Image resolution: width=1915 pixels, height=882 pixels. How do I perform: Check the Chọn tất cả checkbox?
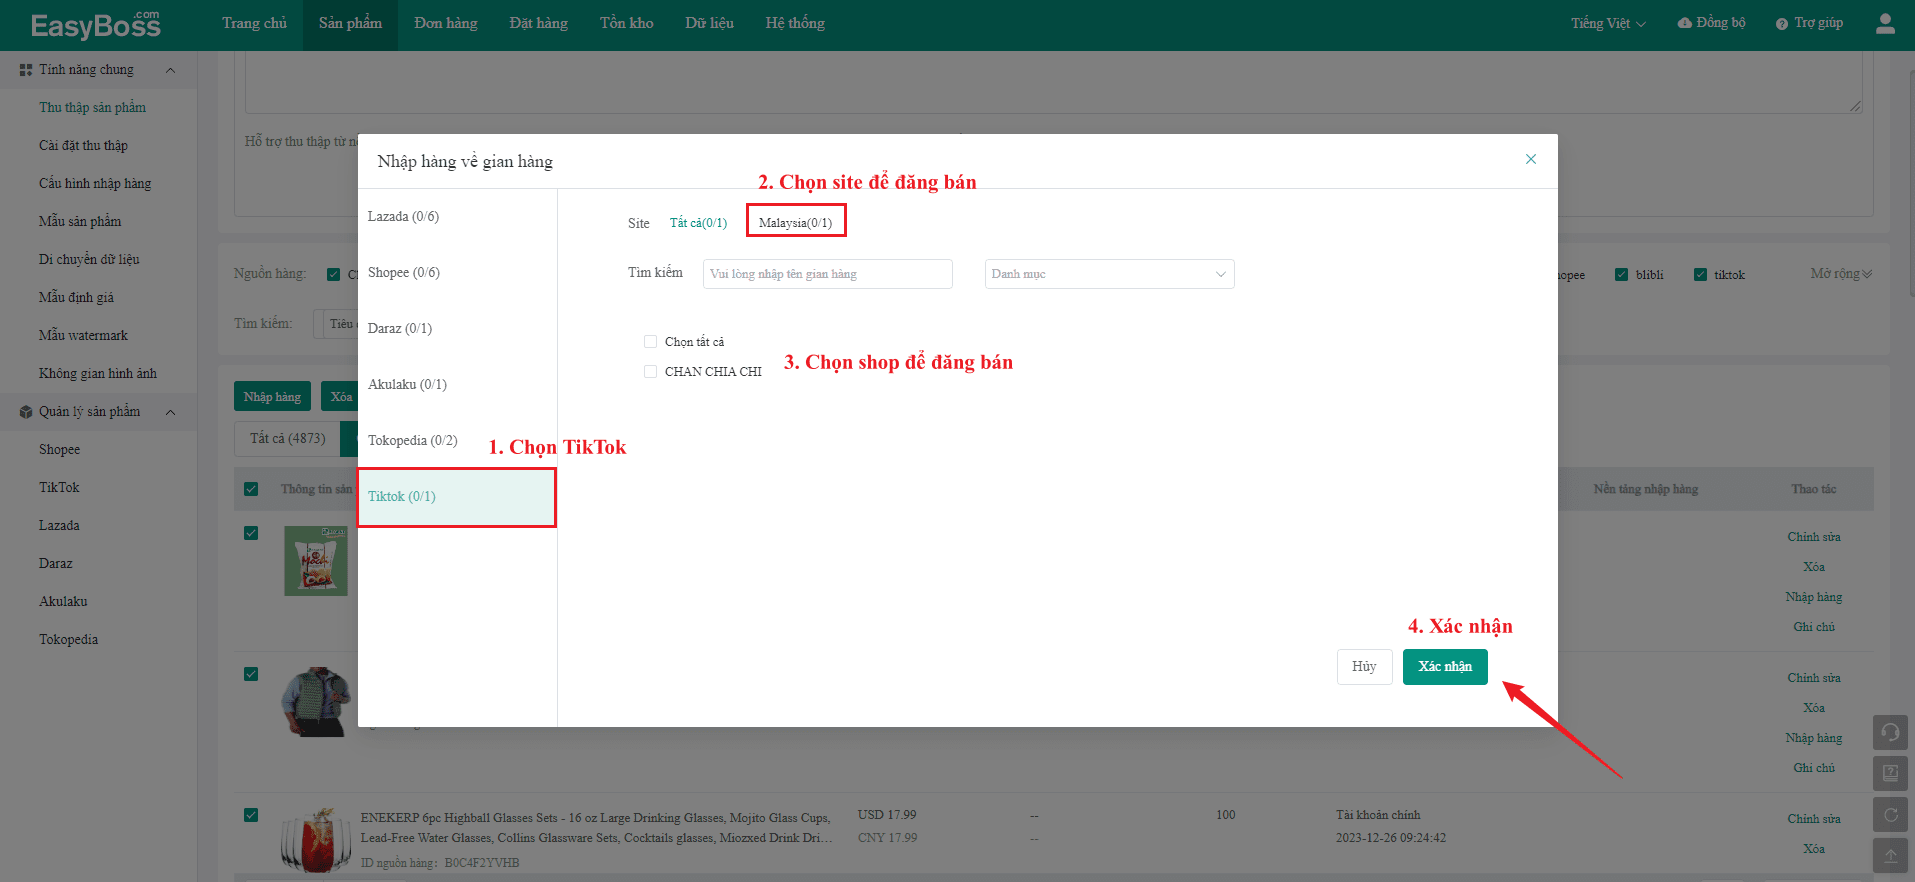[x=650, y=342]
